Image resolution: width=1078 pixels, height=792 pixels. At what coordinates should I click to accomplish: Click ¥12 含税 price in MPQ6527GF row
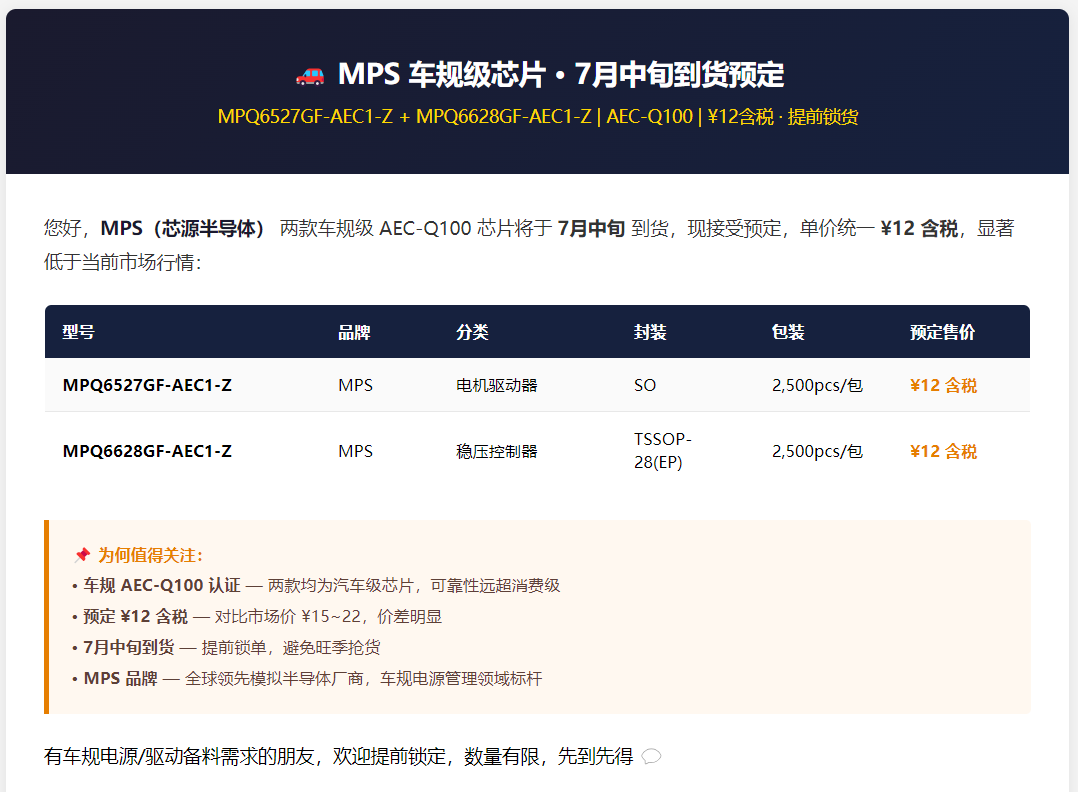(x=943, y=385)
